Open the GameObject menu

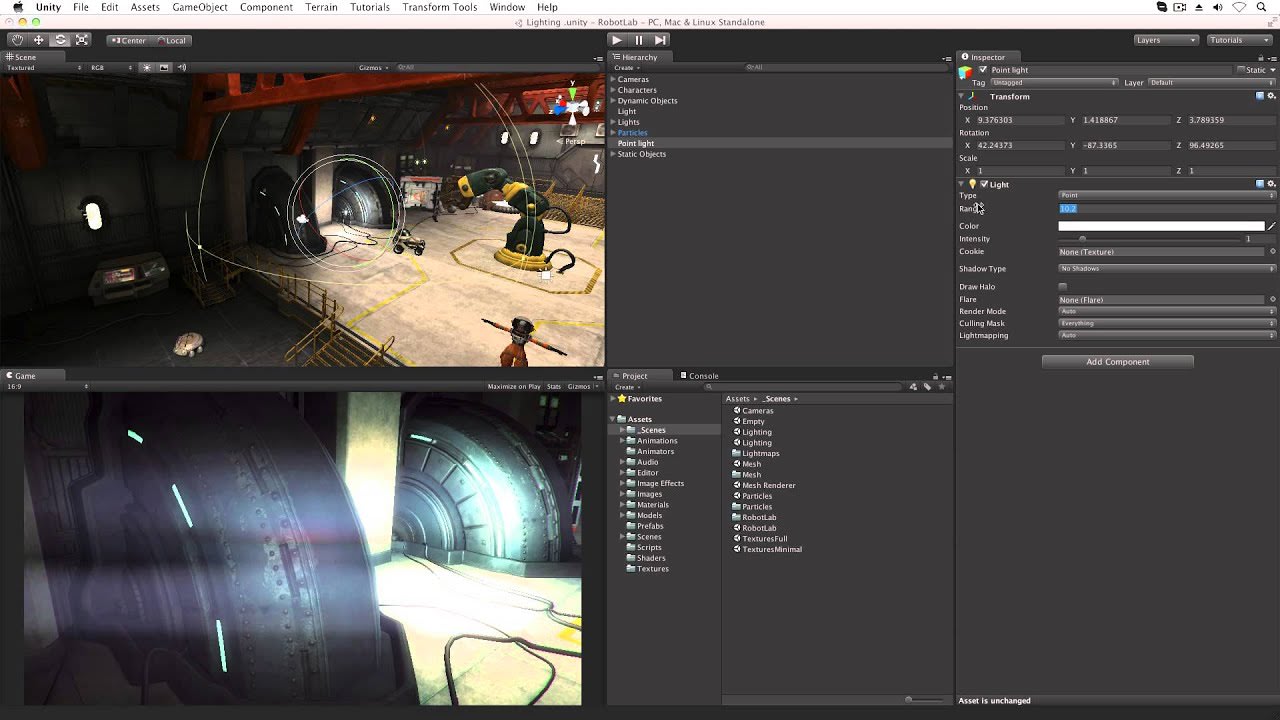(x=201, y=7)
